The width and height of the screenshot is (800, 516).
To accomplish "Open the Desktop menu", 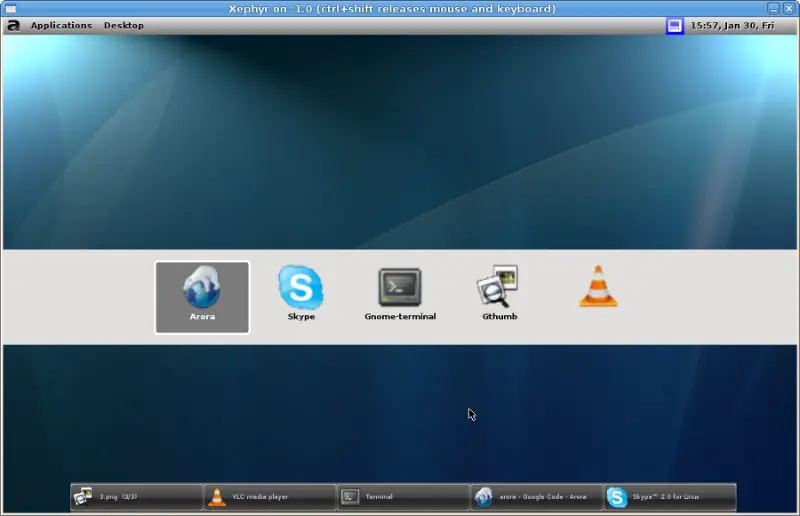I will (x=123, y=26).
